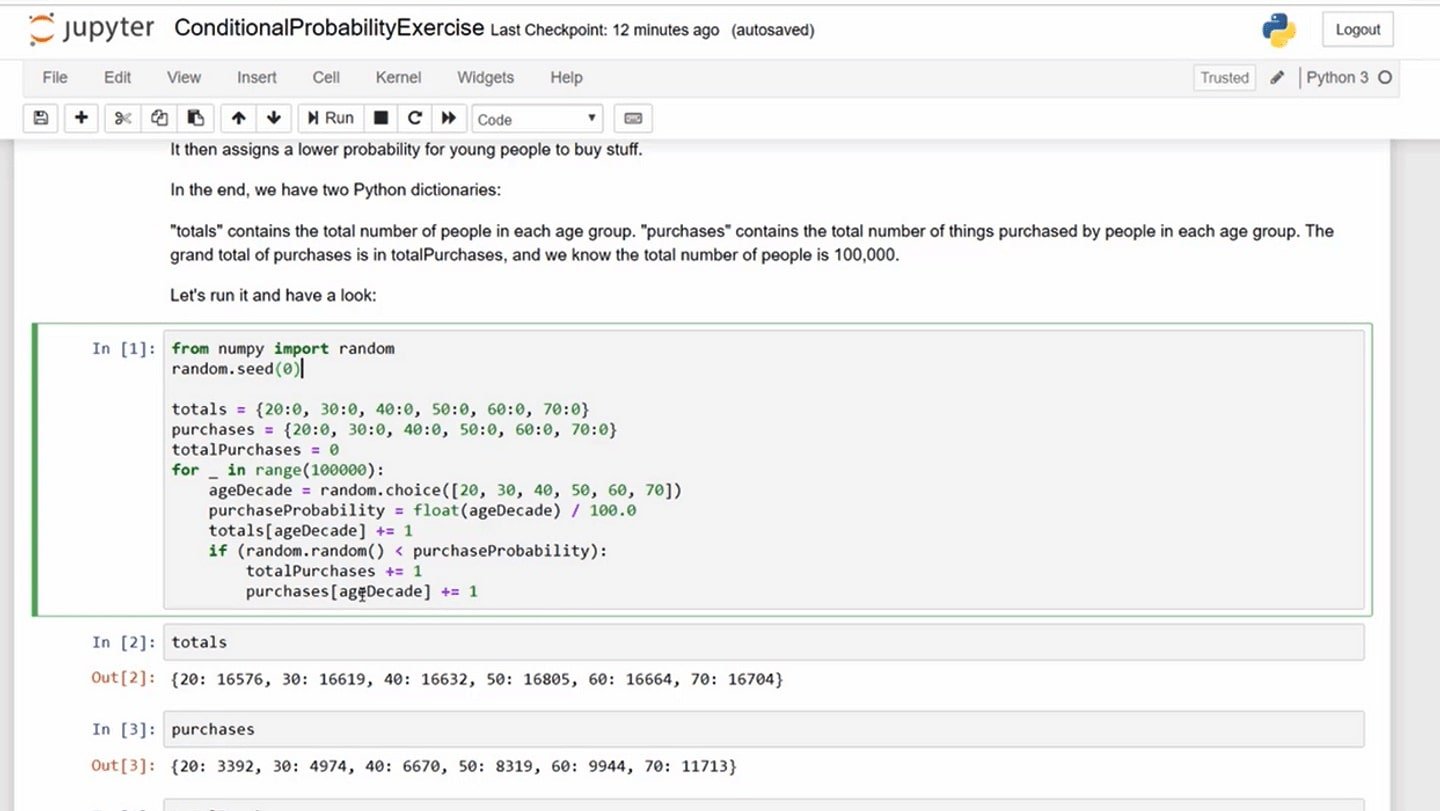Insert a new cell with the plus icon
The image size is (1440, 811).
81,118
